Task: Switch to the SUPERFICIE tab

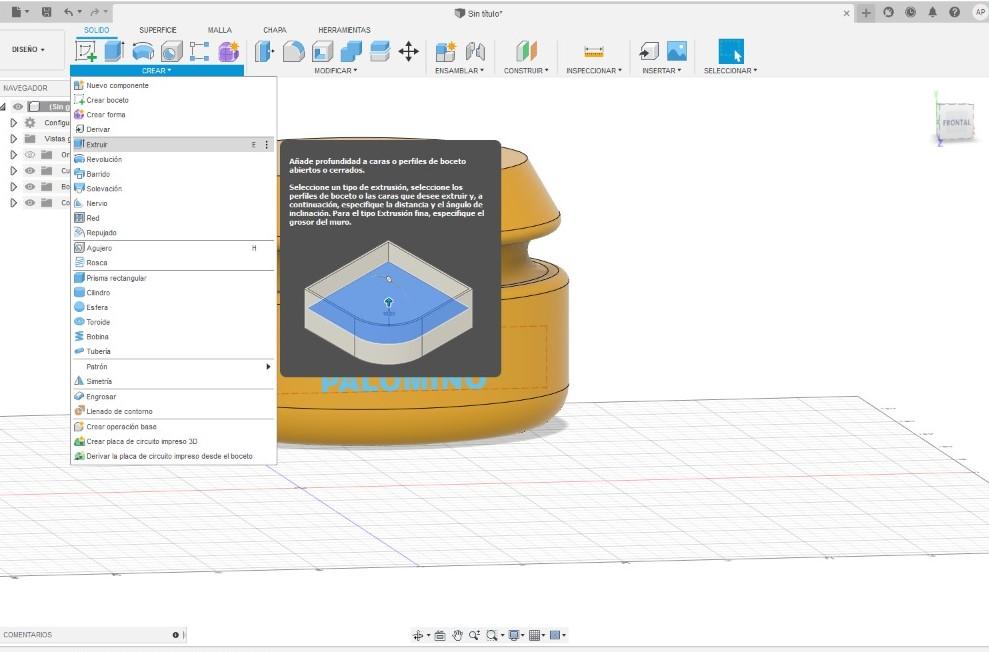Action: 158,30
